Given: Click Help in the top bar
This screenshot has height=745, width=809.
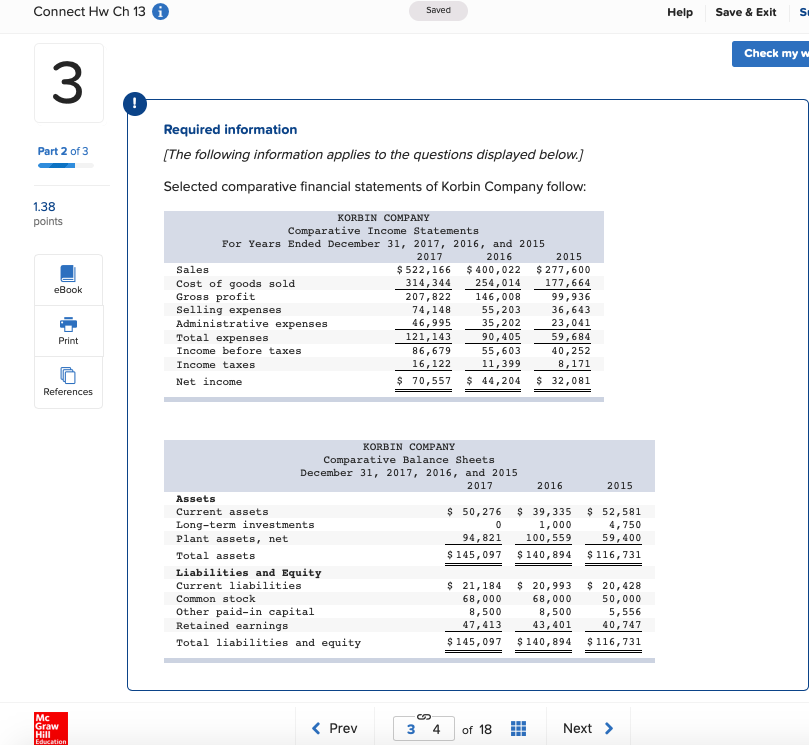Looking at the screenshot, I should coord(680,11).
